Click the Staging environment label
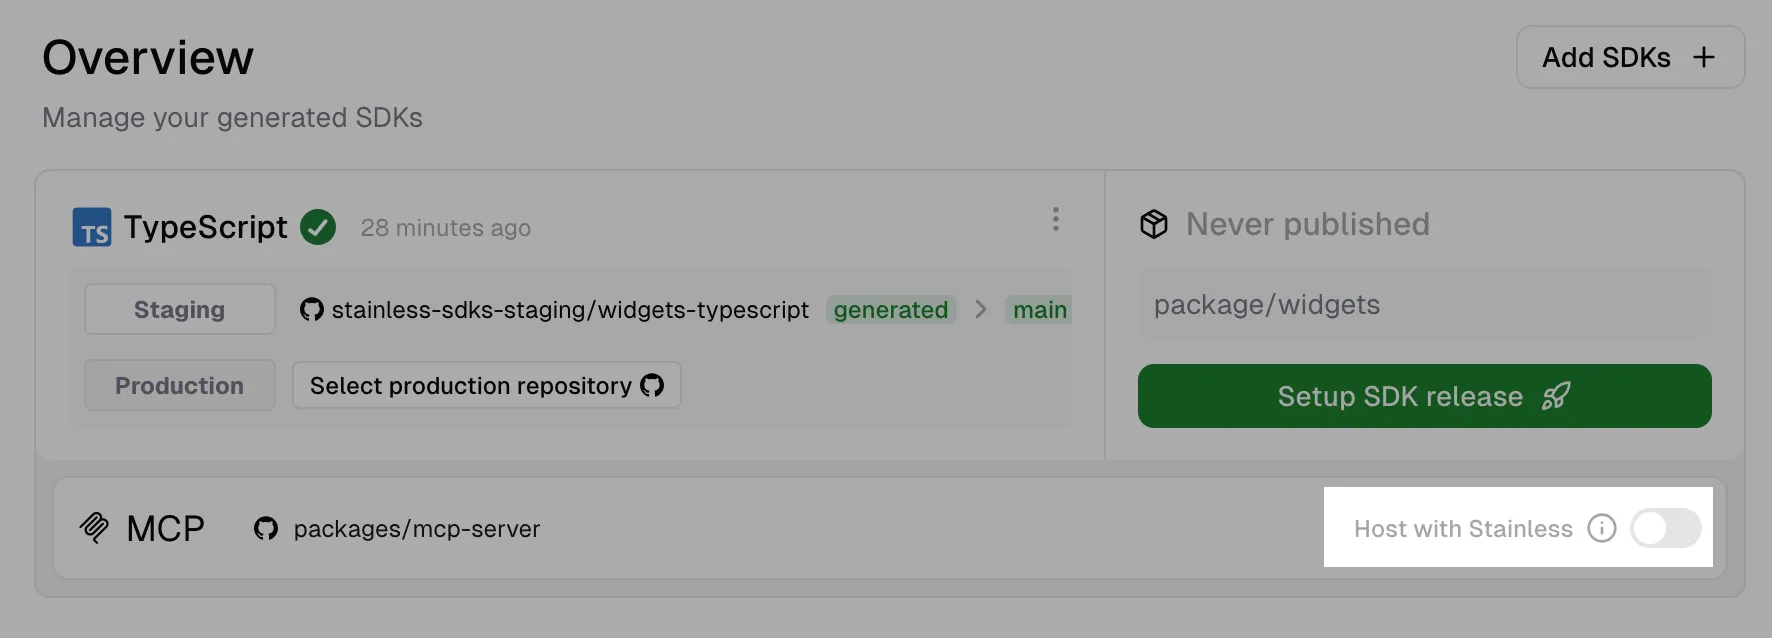 (179, 309)
